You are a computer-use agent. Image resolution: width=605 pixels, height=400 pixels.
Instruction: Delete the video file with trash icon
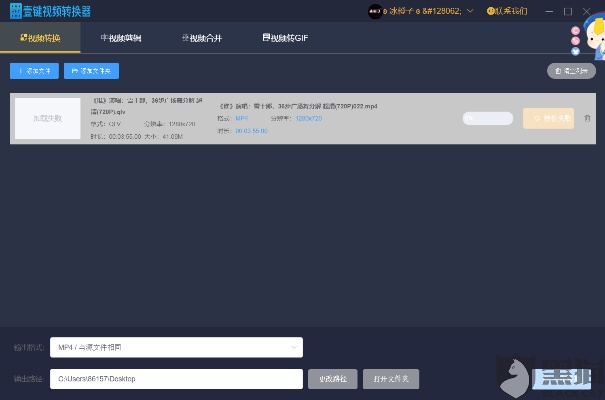587,118
